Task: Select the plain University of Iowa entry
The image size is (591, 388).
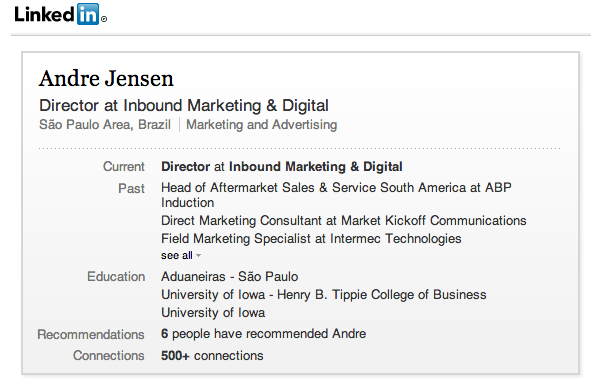Action: pyautogui.click(x=213, y=313)
